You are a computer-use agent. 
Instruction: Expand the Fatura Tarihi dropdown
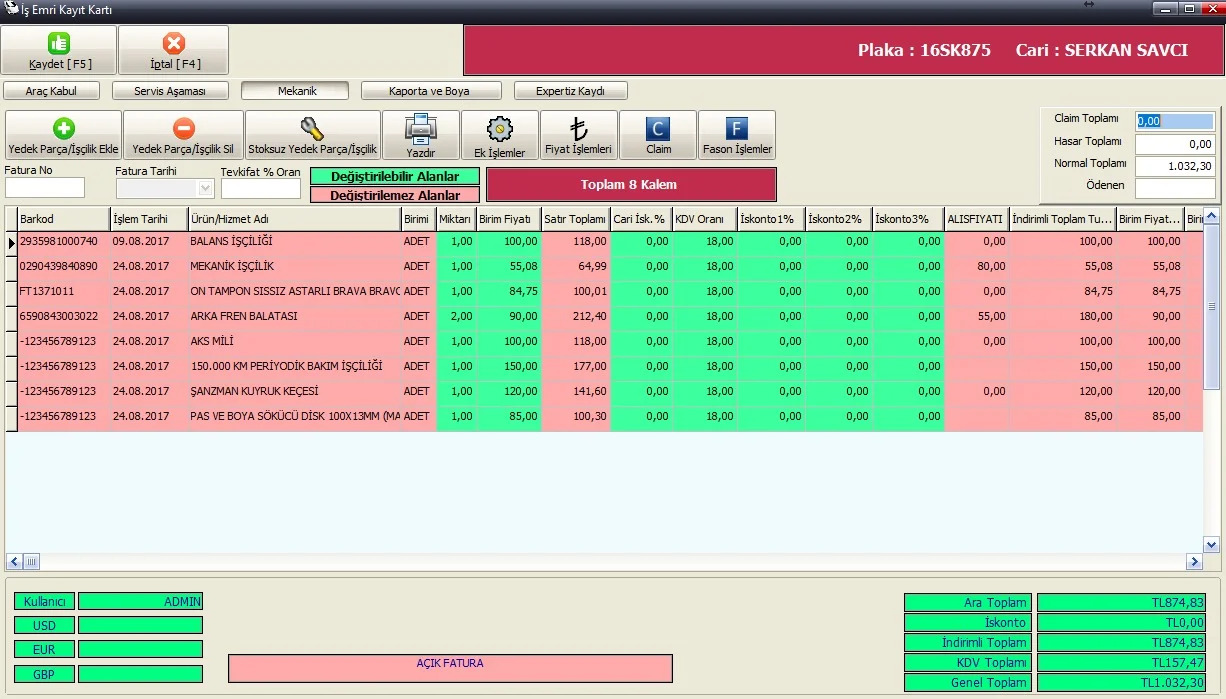click(x=206, y=188)
